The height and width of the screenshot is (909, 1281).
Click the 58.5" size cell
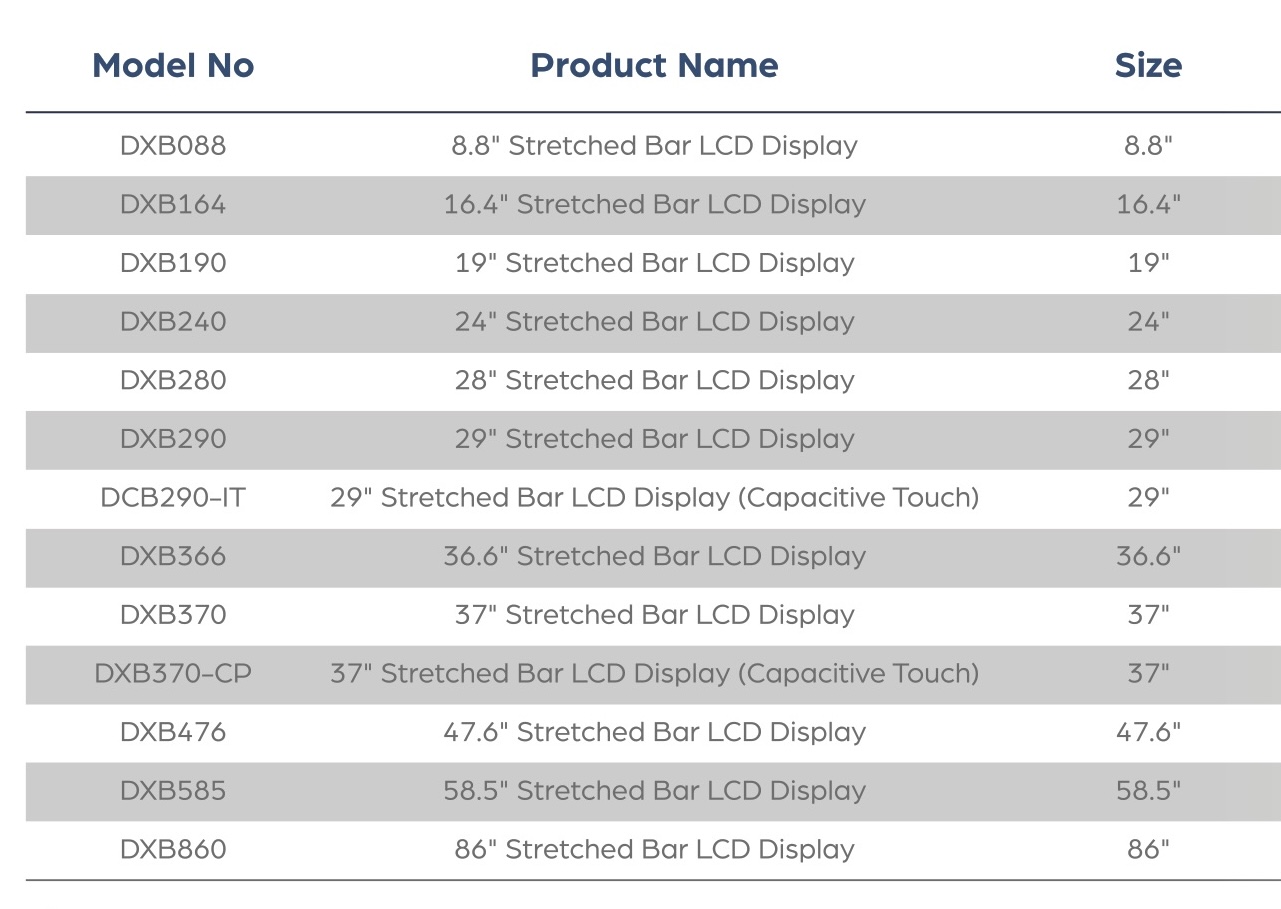click(x=1148, y=791)
